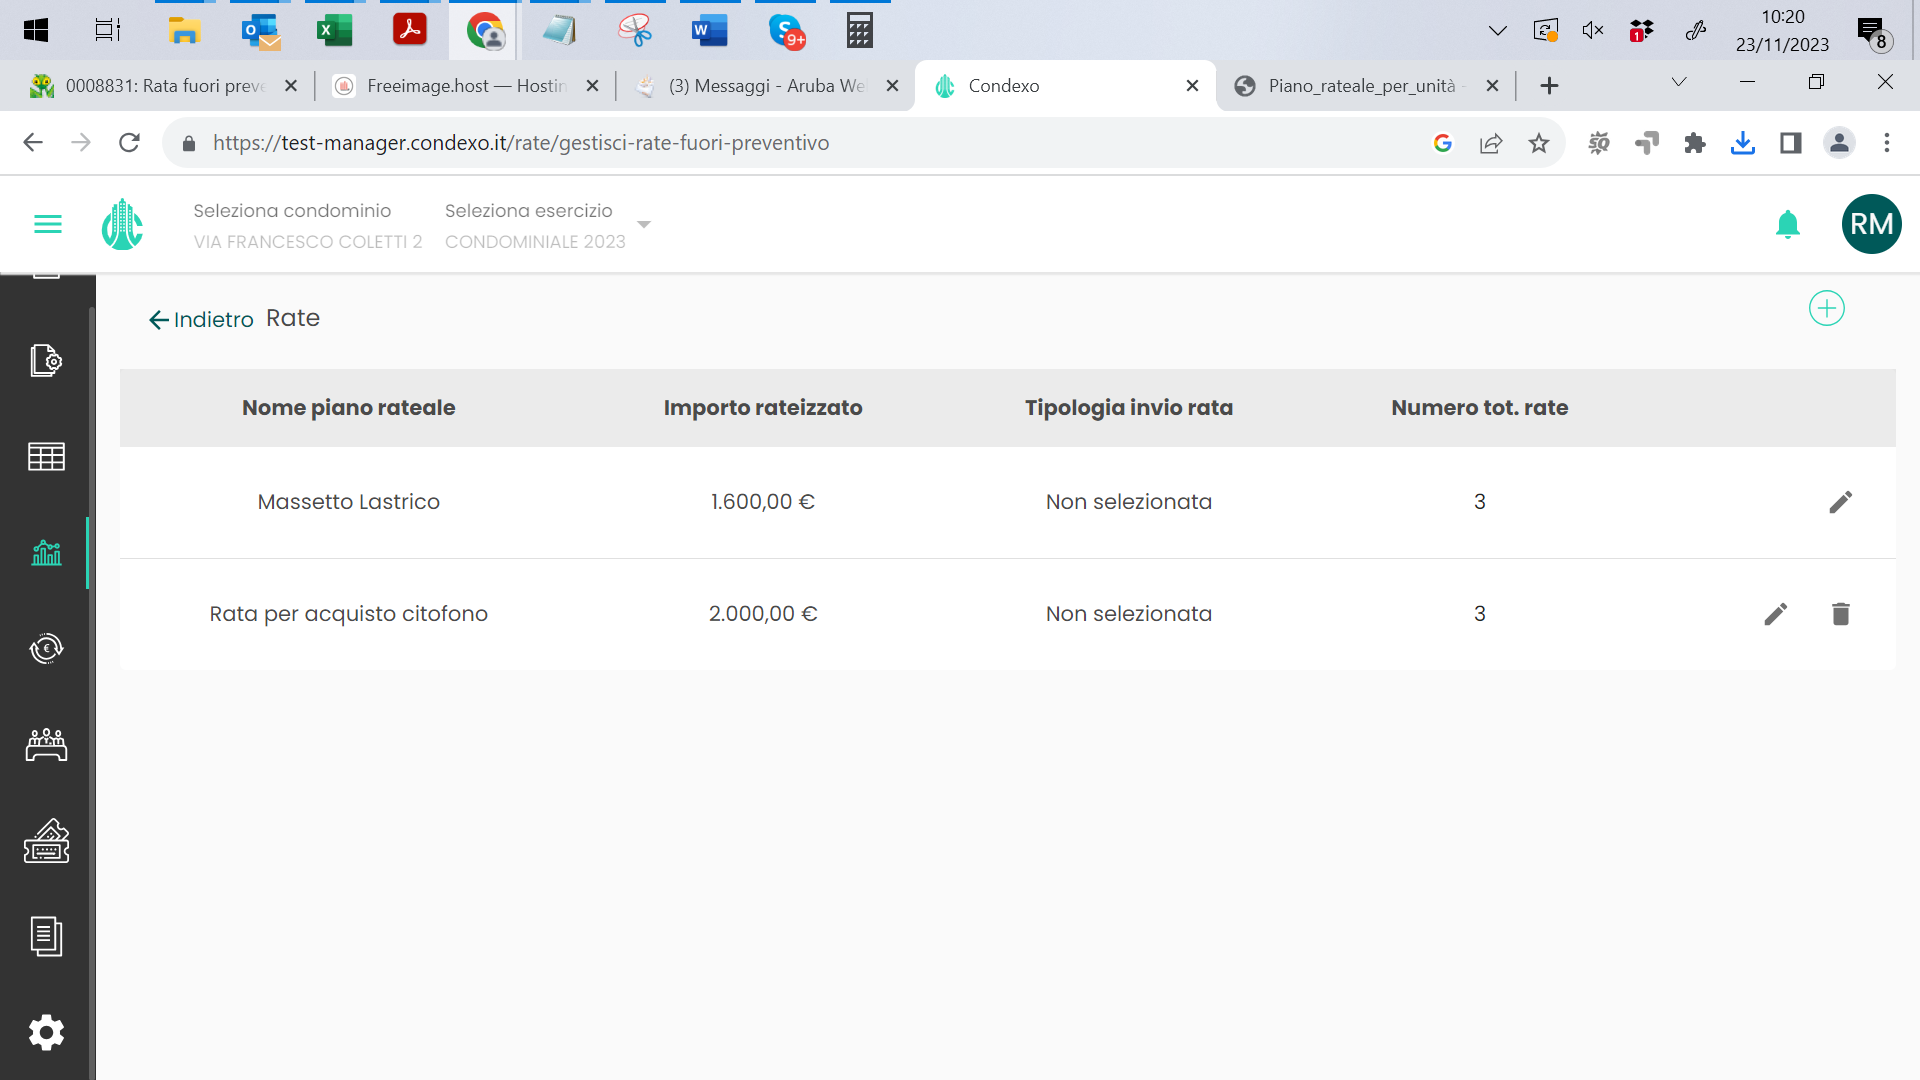
Task: Share this page icon in address bar
Action: coord(1491,143)
